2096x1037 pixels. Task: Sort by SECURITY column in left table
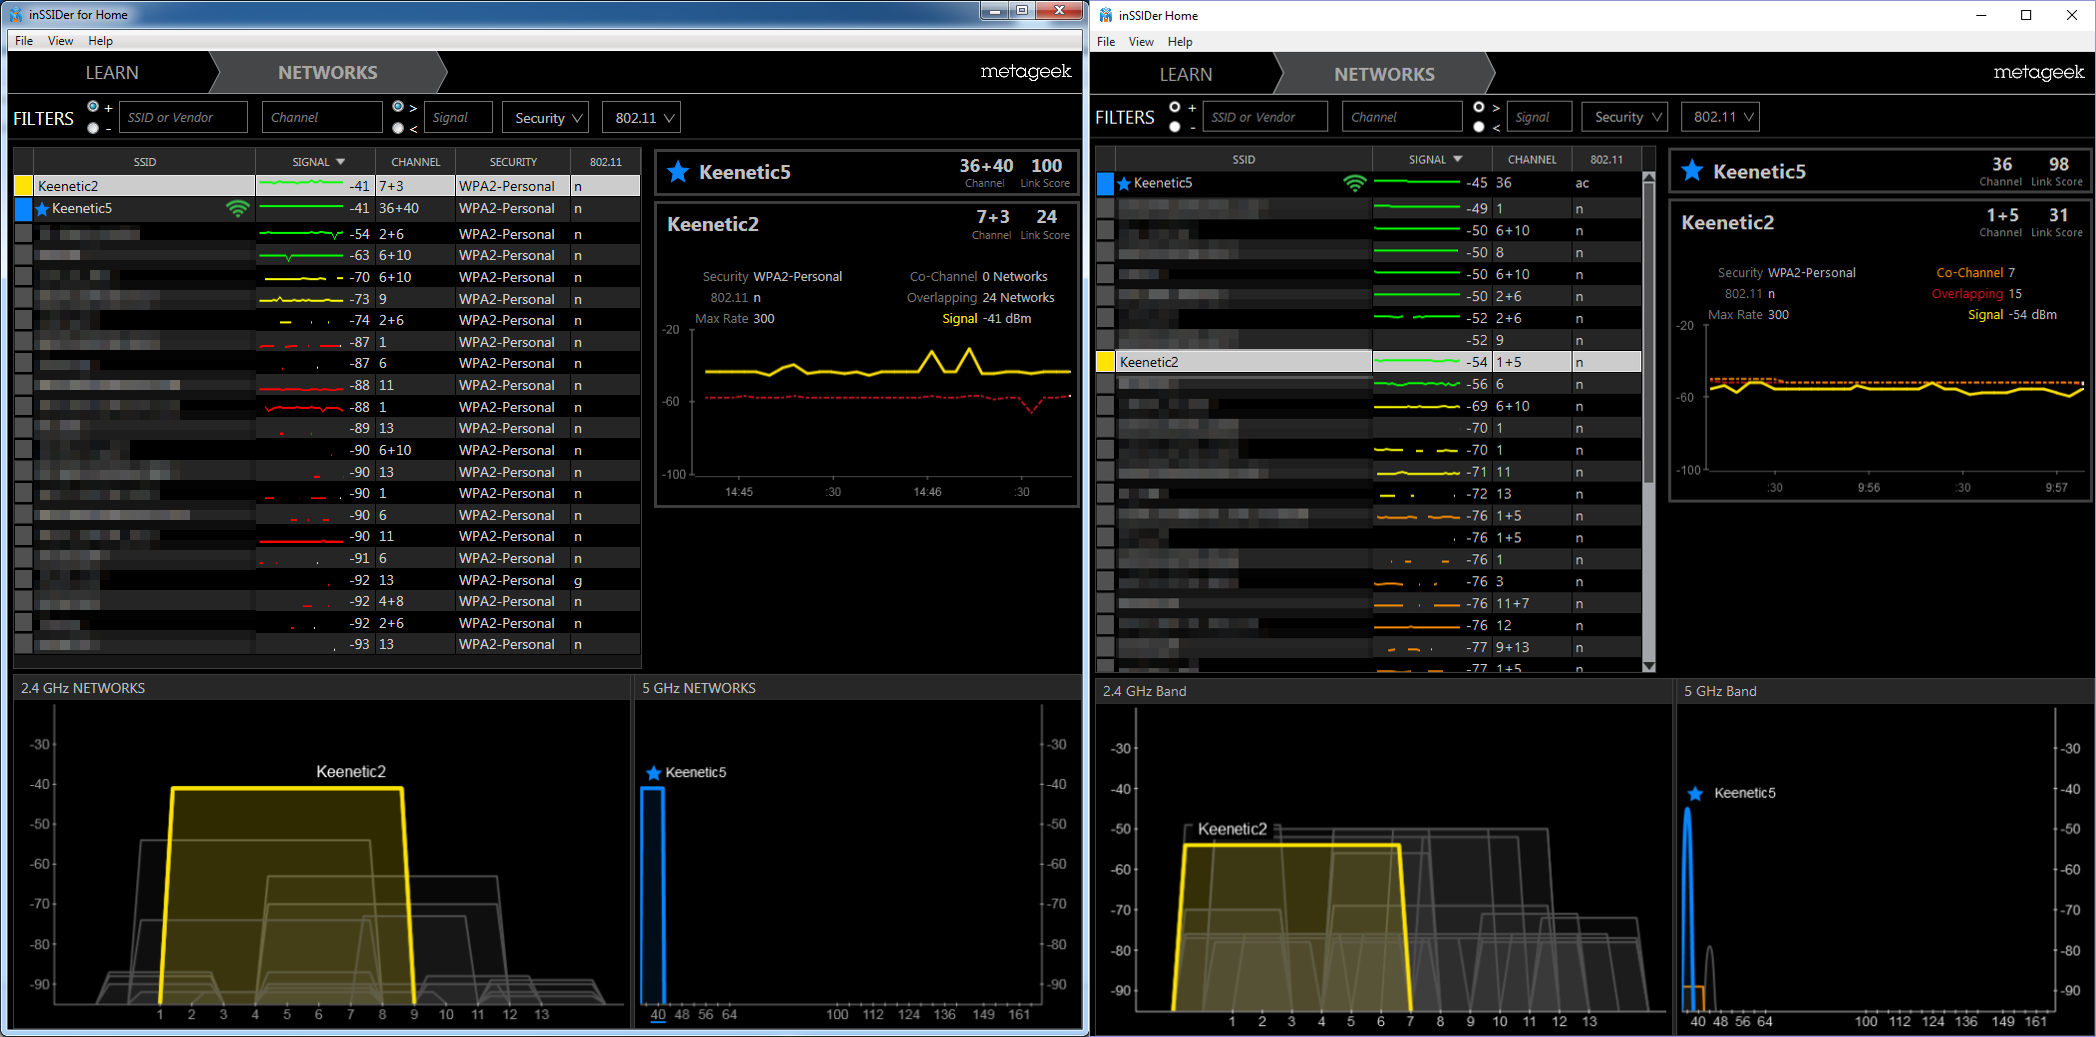513,161
